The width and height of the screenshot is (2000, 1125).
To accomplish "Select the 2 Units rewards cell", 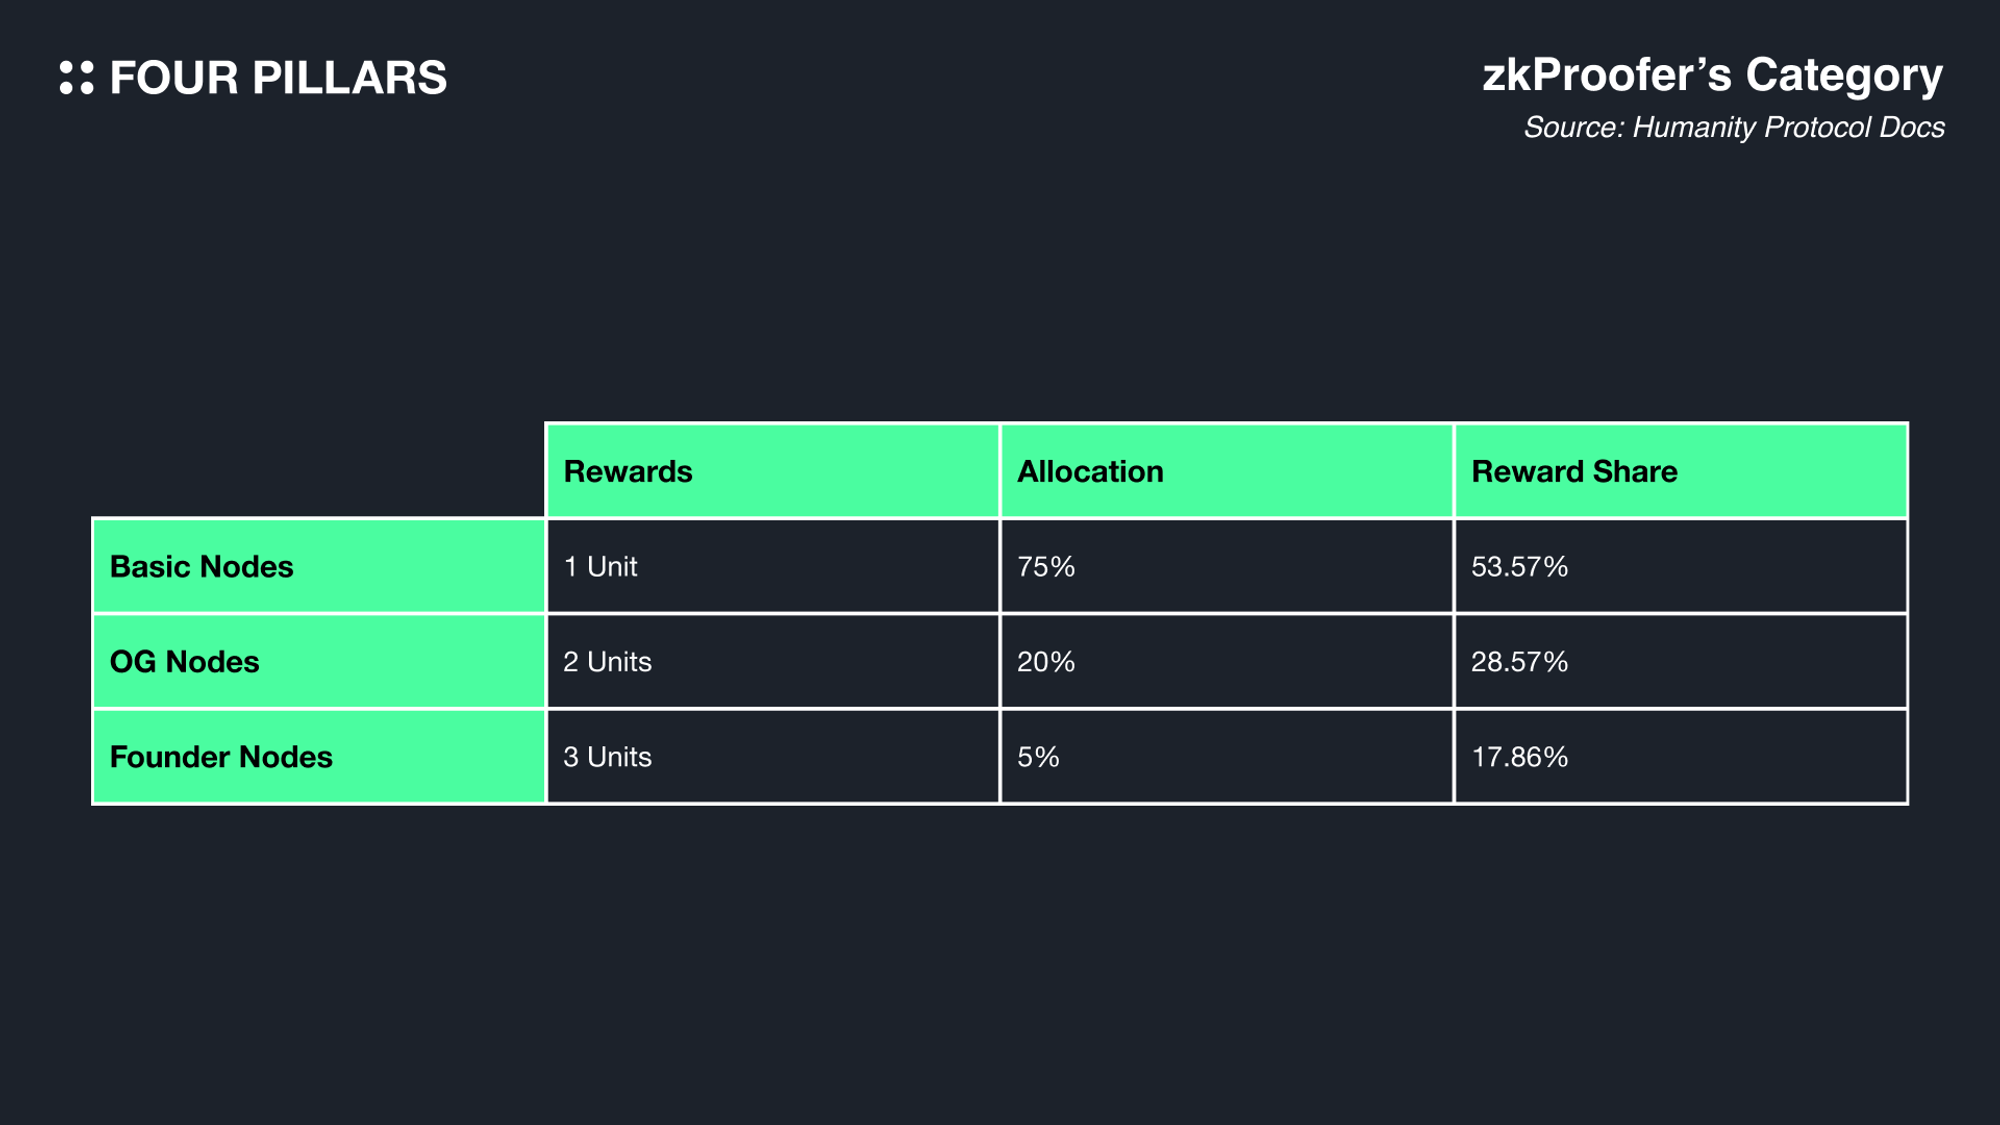I will click(x=607, y=661).
